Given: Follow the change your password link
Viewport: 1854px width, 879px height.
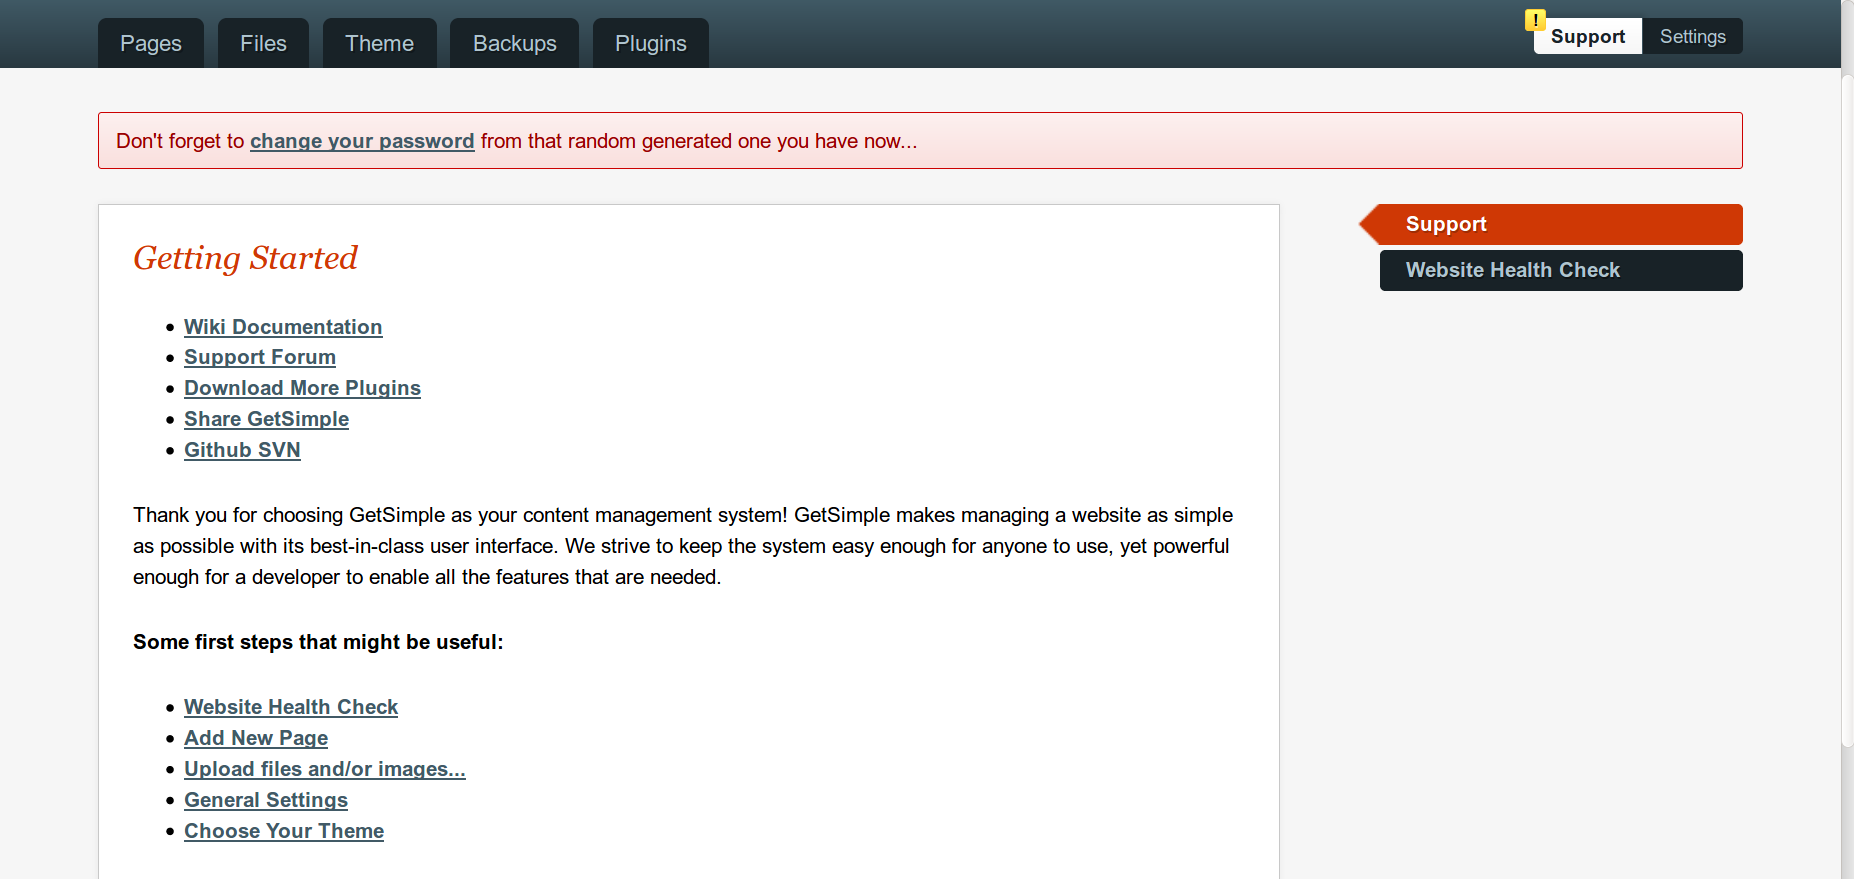Looking at the screenshot, I should click(x=362, y=141).
